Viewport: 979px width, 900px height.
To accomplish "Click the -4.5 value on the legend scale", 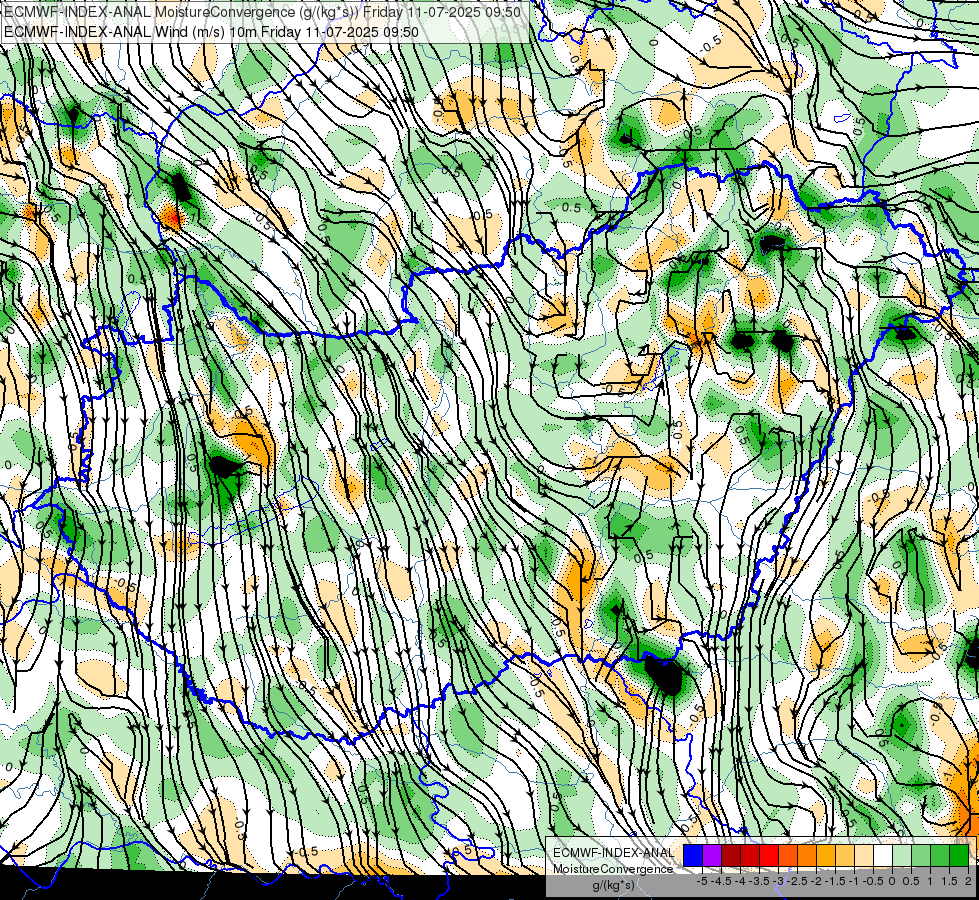I will [721, 881].
